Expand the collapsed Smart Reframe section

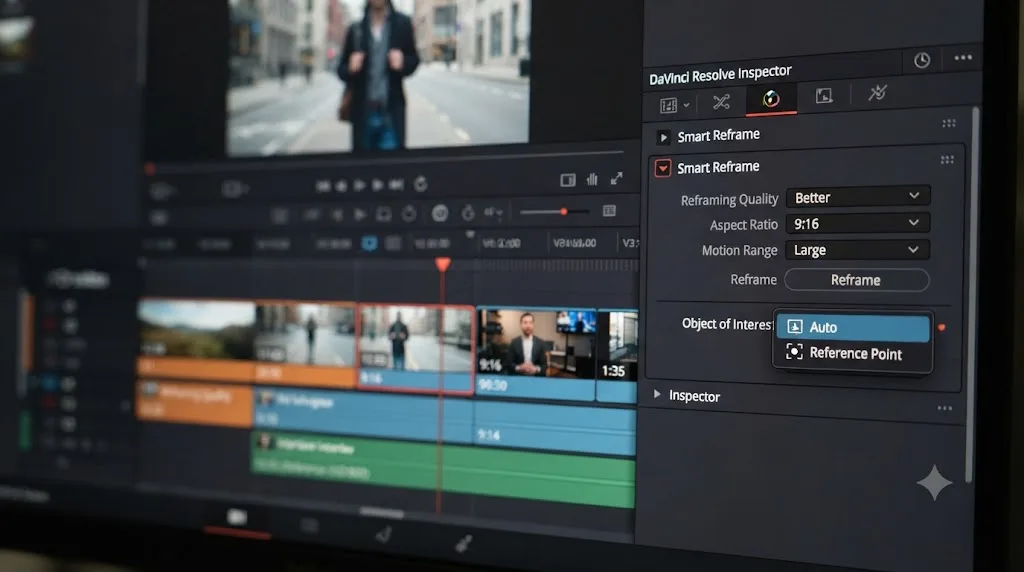click(x=663, y=137)
